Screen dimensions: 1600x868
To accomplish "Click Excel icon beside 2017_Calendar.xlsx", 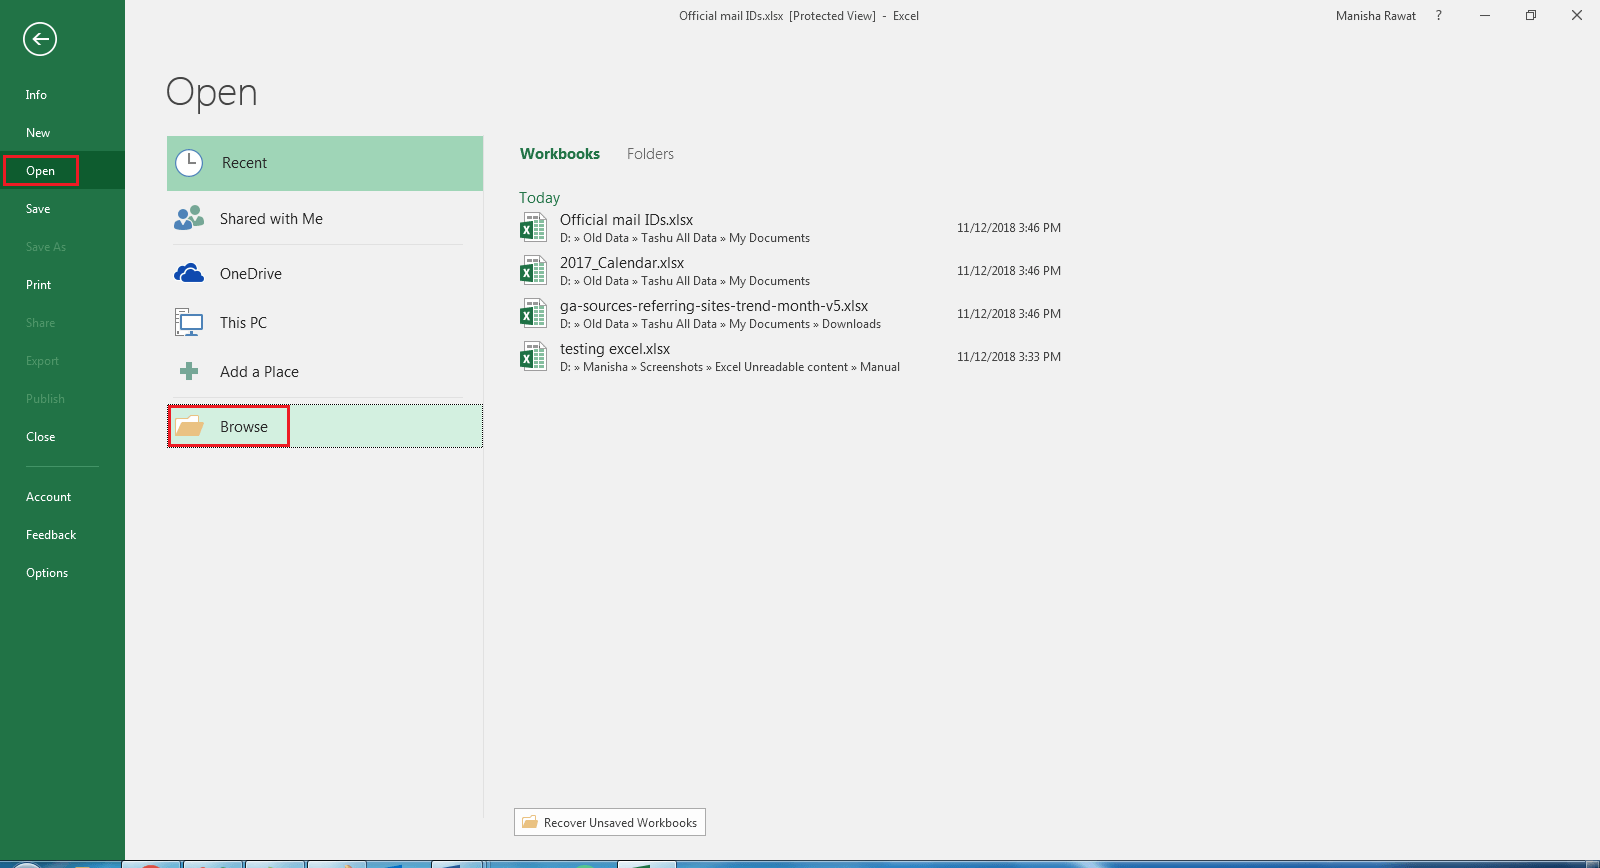I will coord(533,271).
